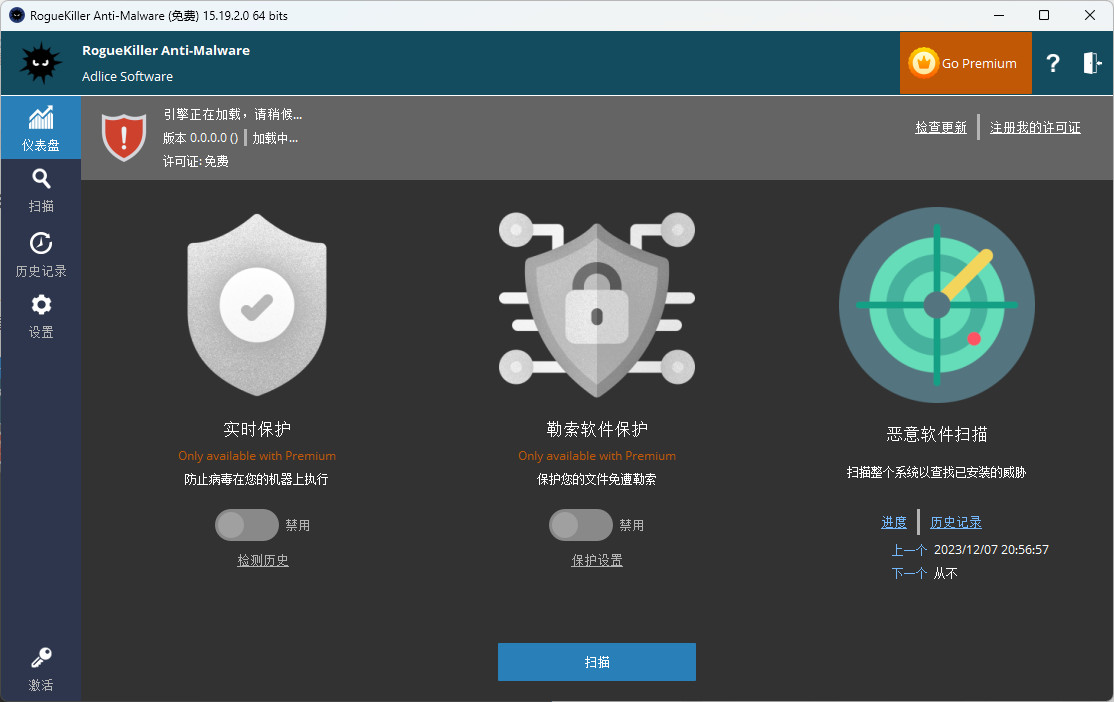Click the RogueKiller spiky logo icon

click(x=40, y=63)
